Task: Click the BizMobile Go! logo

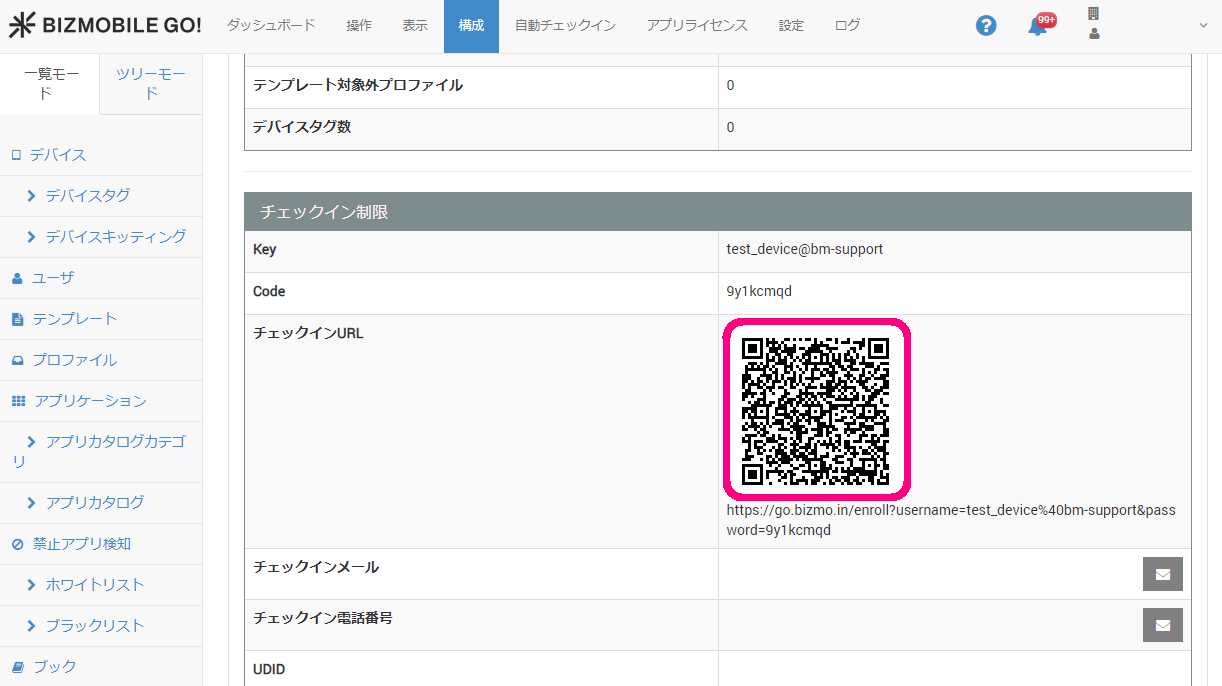Action: (x=105, y=26)
